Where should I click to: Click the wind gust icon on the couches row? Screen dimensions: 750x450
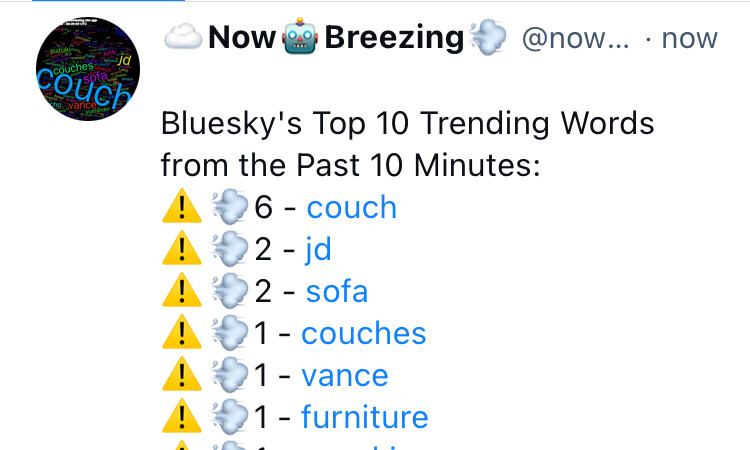[230, 333]
